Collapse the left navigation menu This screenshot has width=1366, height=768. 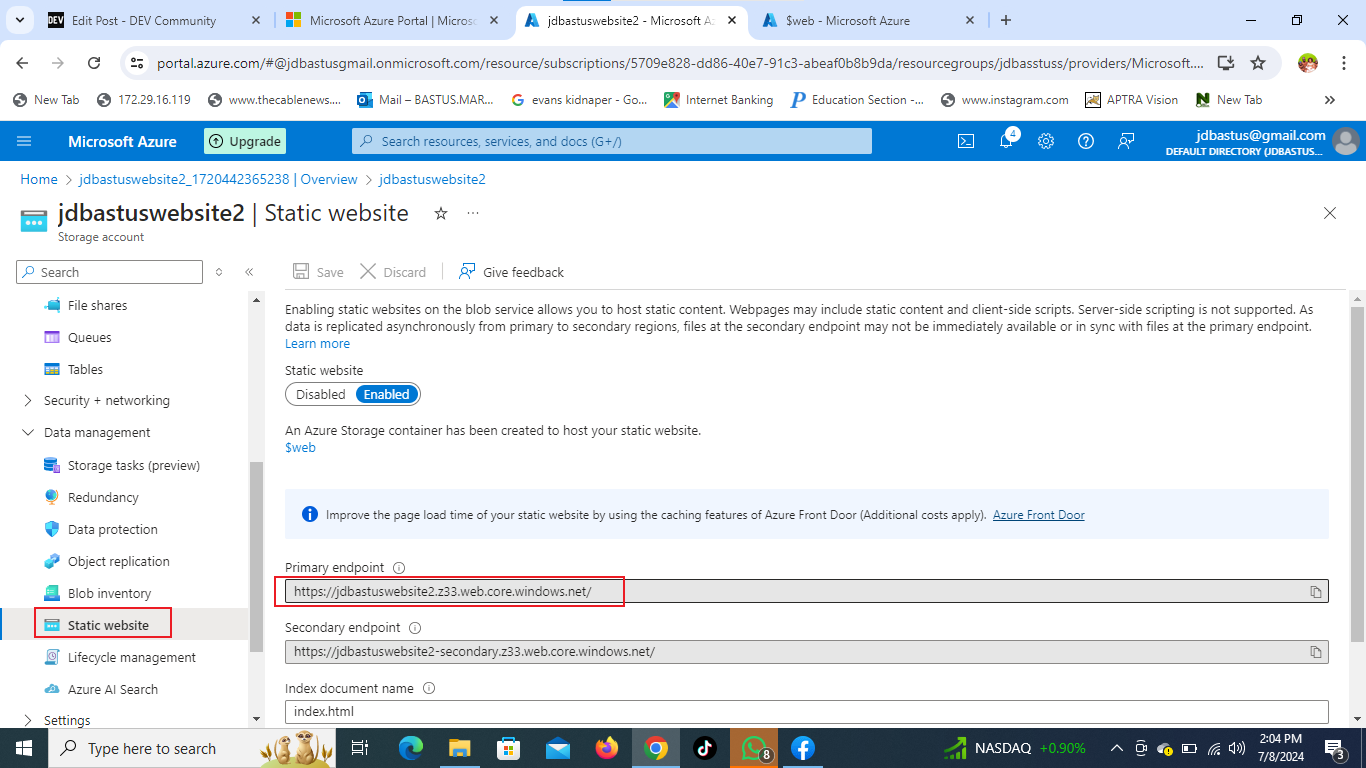click(x=249, y=272)
